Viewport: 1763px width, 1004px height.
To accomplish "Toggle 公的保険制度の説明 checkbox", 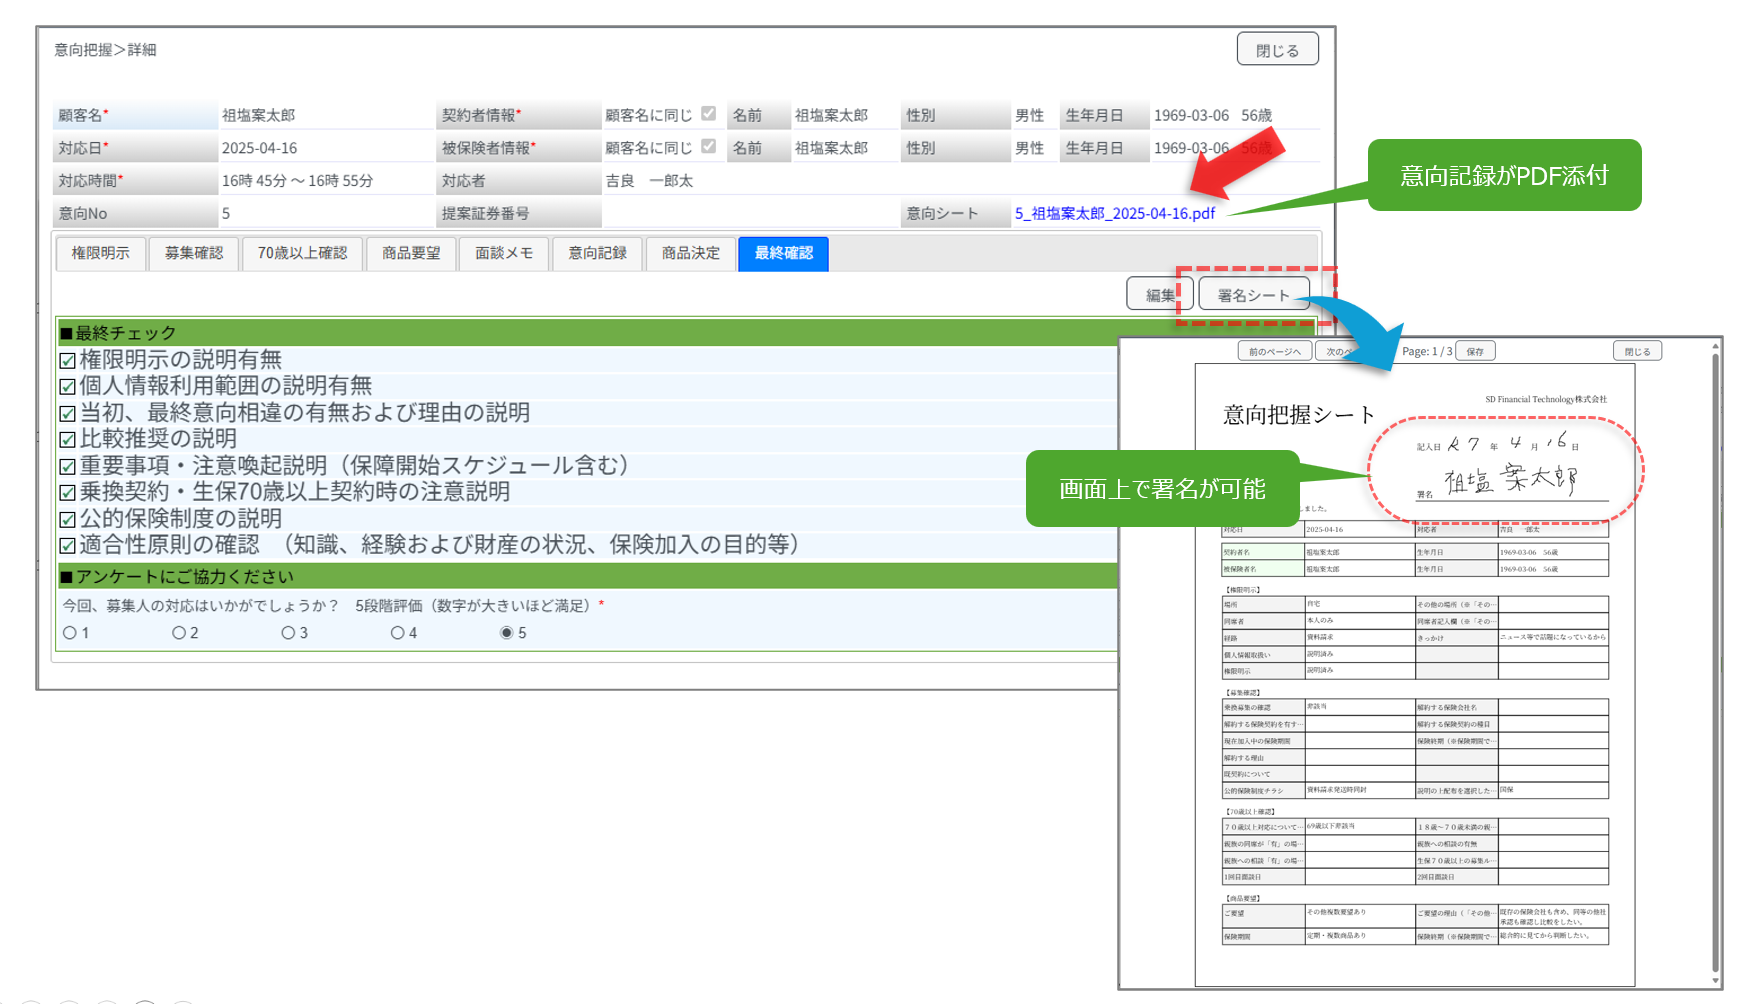I will click(68, 519).
